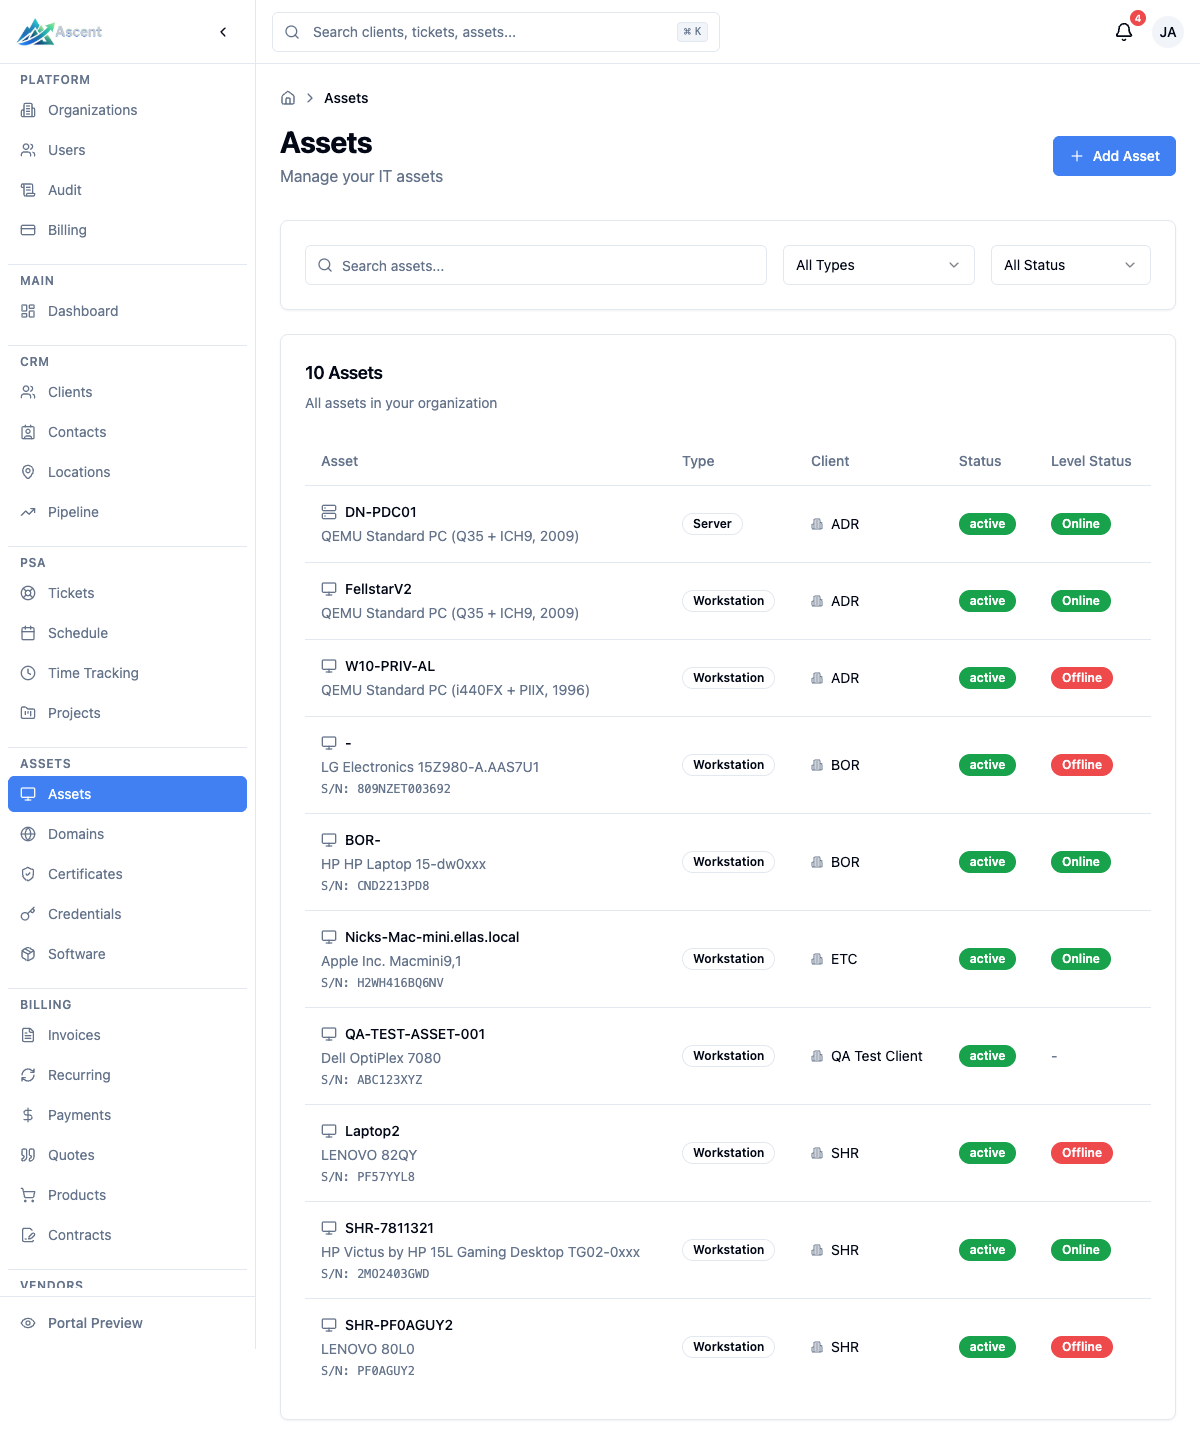Select the Certificates icon in the sidebar
The height and width of the screenshot is (1444, 1200).
point(29,874)
